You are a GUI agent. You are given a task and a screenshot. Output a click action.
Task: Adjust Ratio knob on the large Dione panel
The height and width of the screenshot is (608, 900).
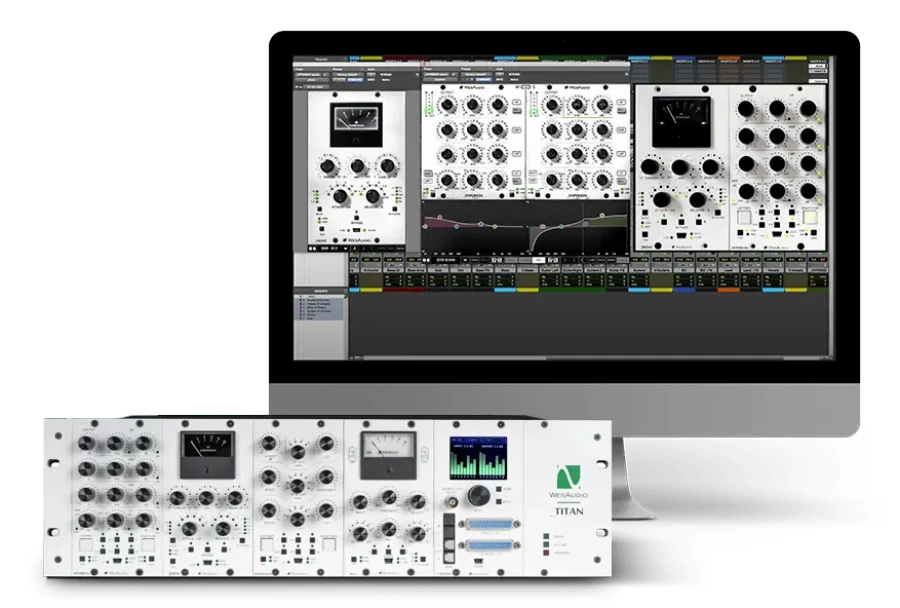[680, 168]
